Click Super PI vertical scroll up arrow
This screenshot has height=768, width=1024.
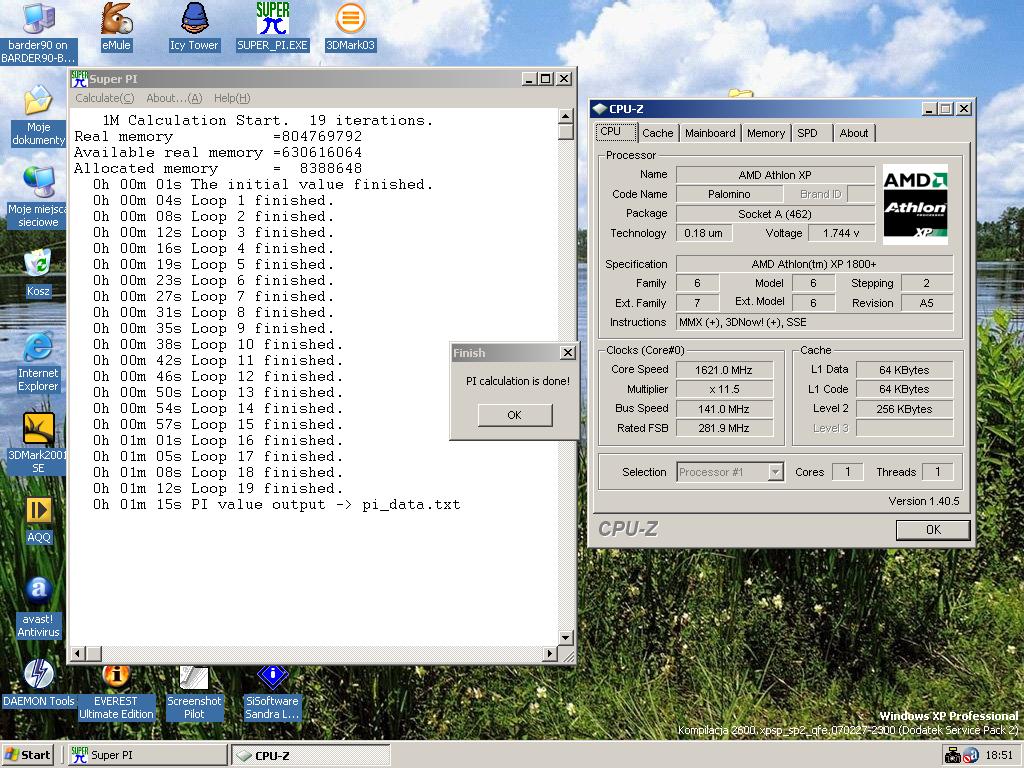pos(566,116)
